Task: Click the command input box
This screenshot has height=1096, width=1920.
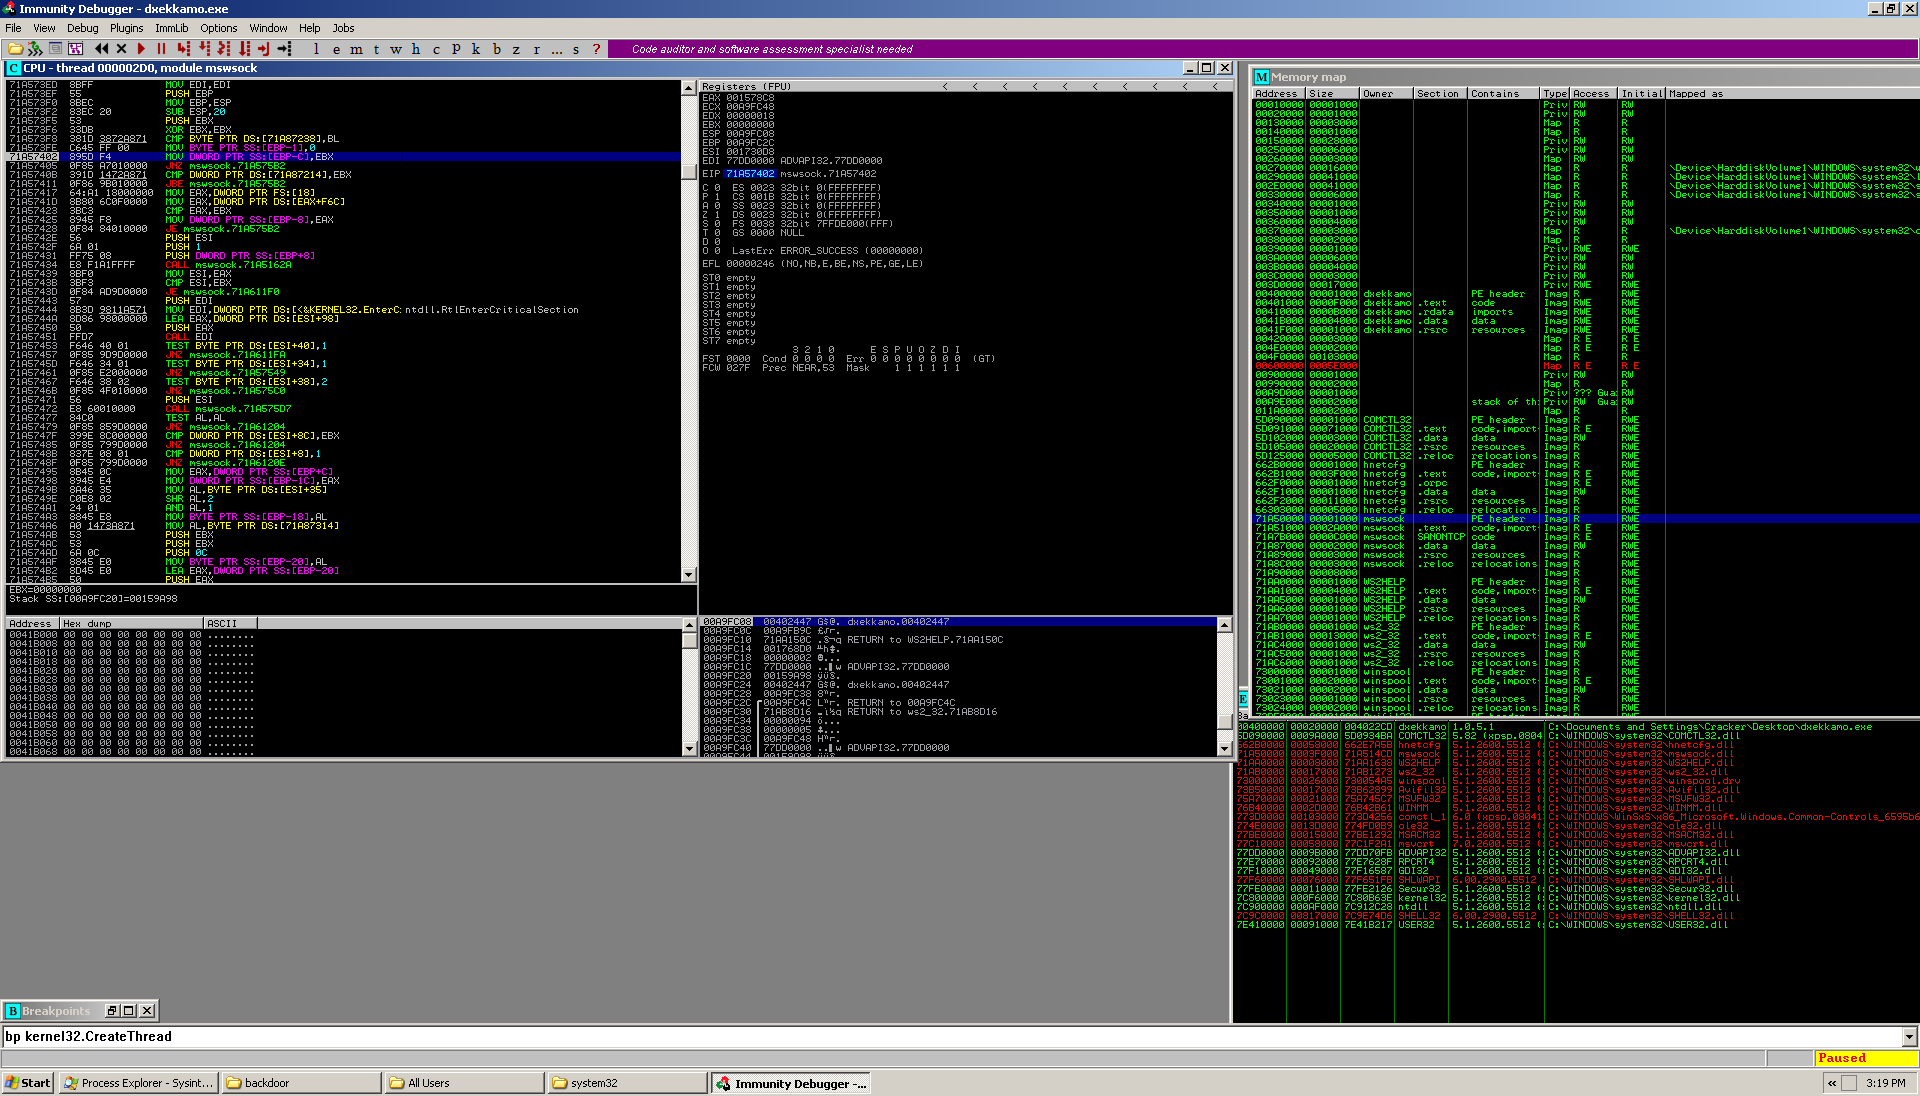Action: pos(951,1037)
